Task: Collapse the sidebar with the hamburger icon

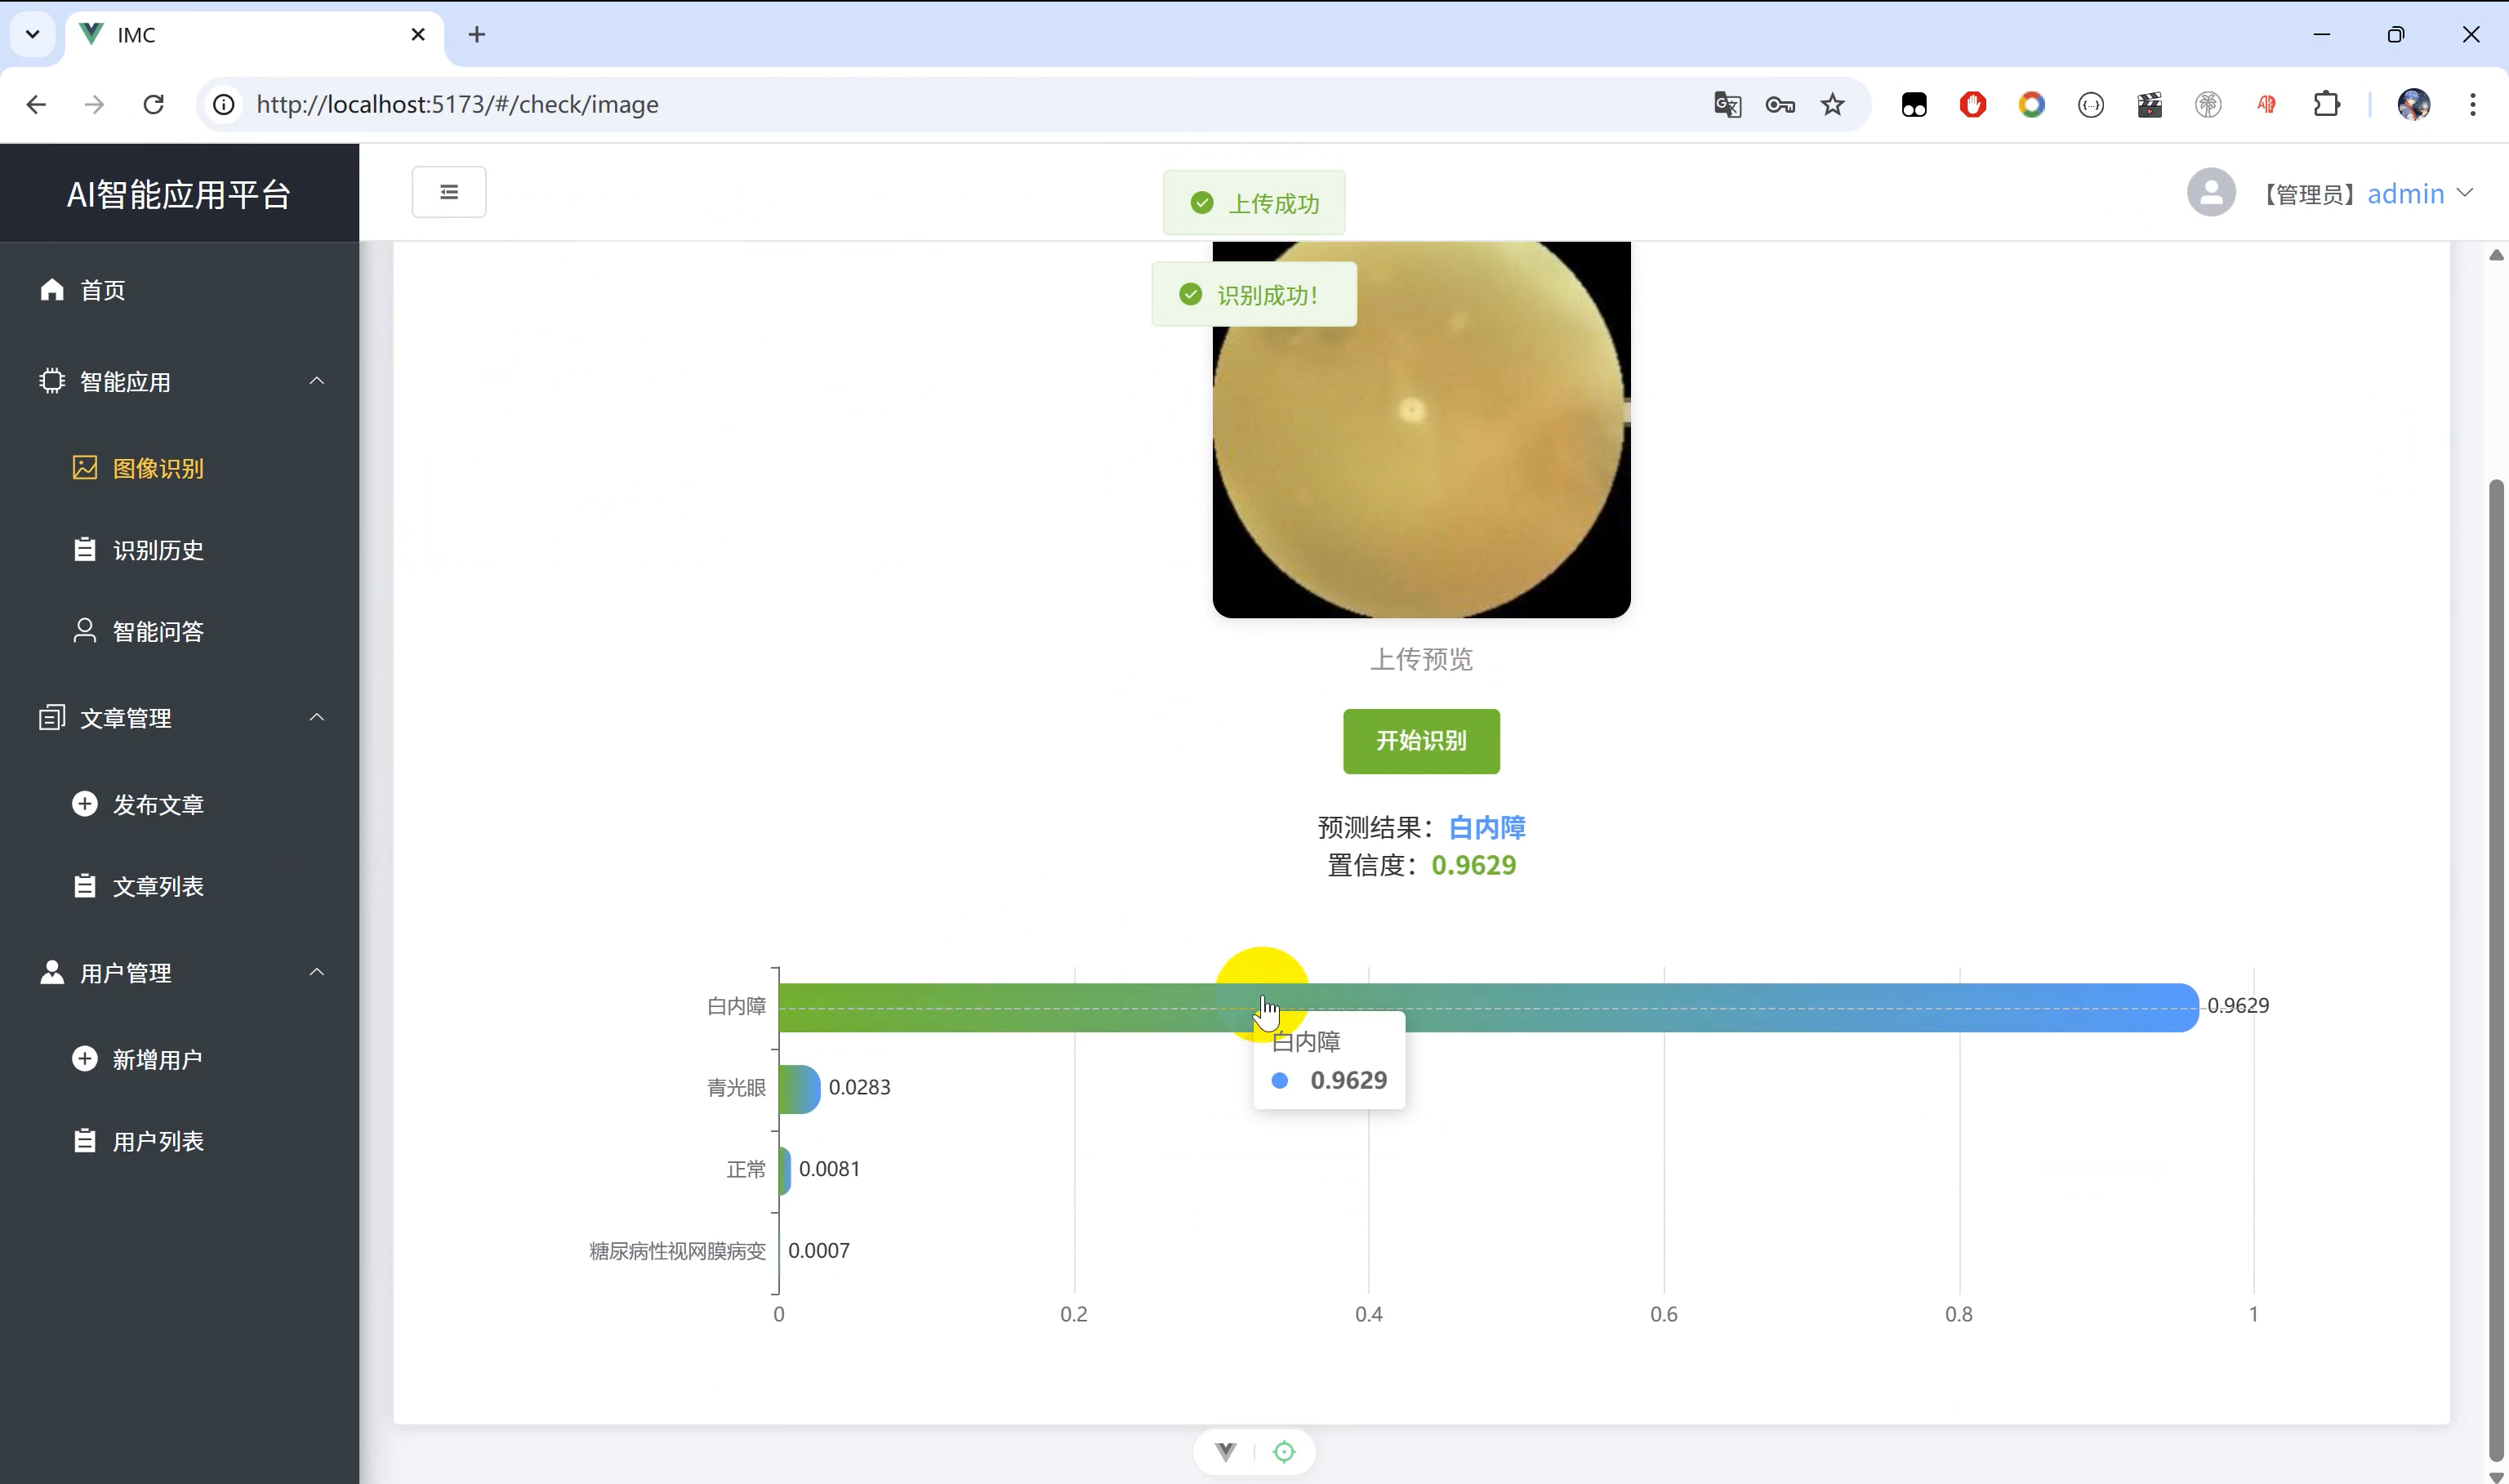Action: (x=448, y=191)
